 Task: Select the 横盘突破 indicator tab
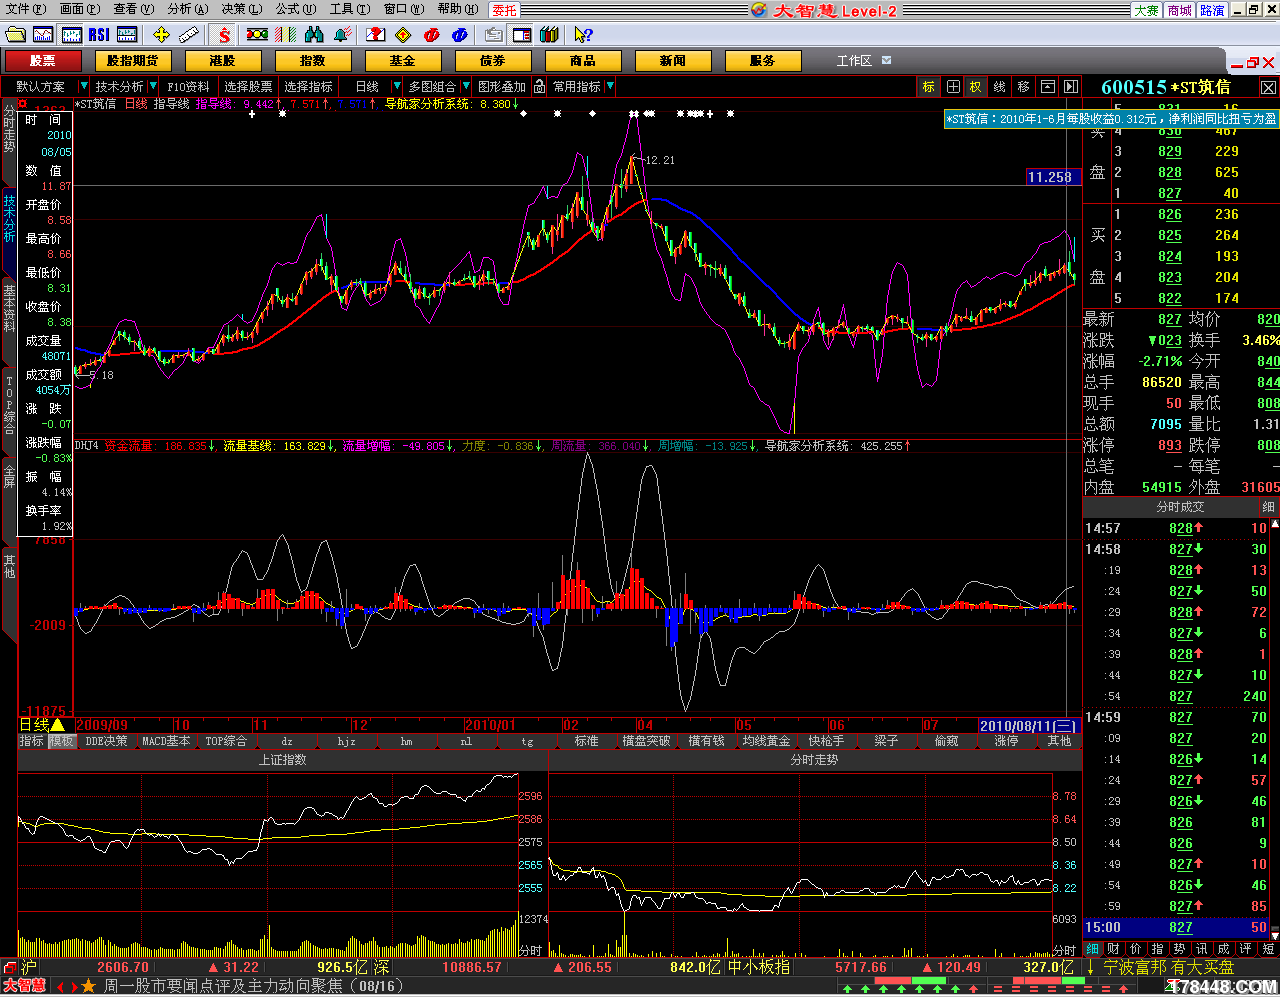point(646,741)
